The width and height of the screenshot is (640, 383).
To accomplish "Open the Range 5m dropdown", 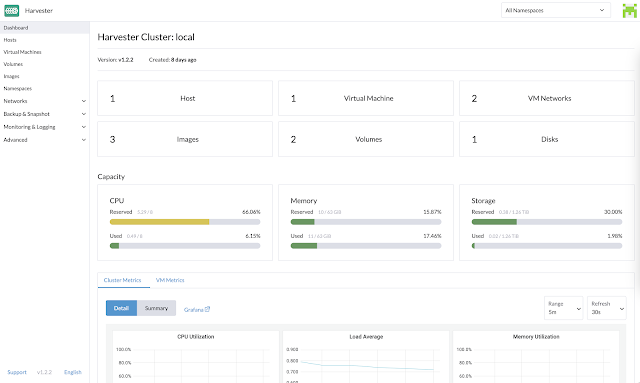I will 563,308.
